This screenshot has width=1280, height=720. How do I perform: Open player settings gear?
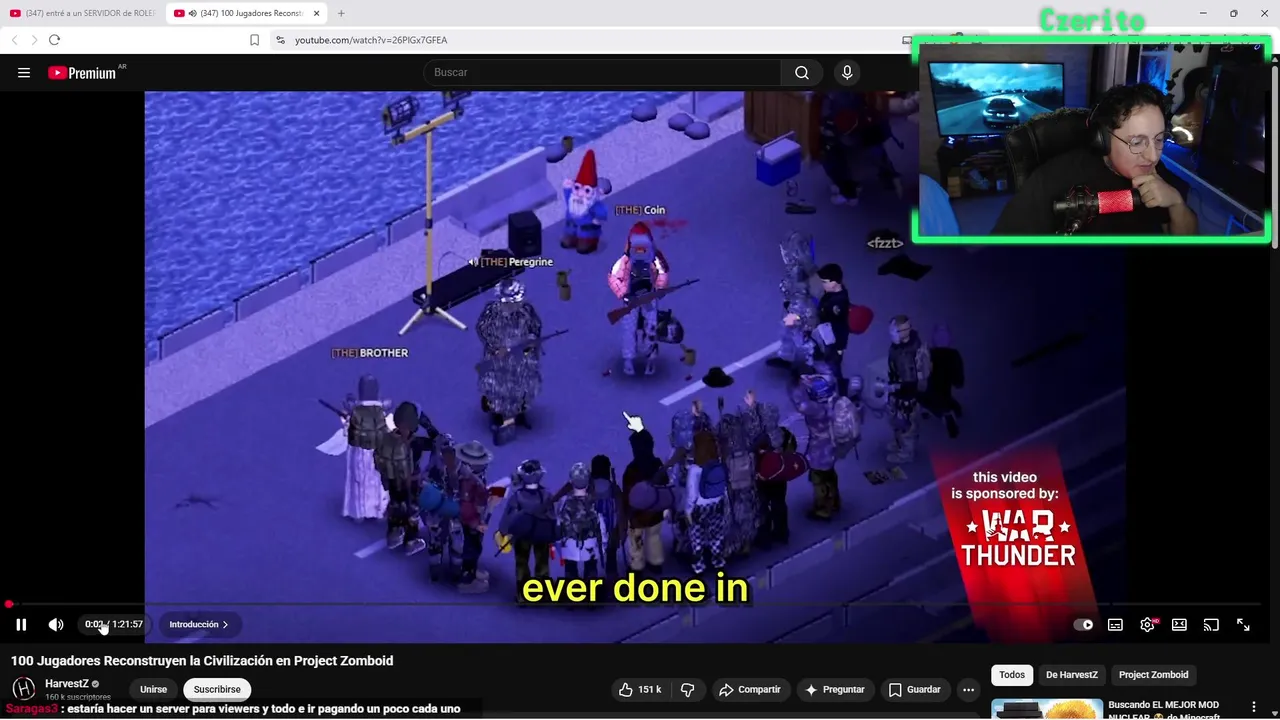(x=1147, y=624)
